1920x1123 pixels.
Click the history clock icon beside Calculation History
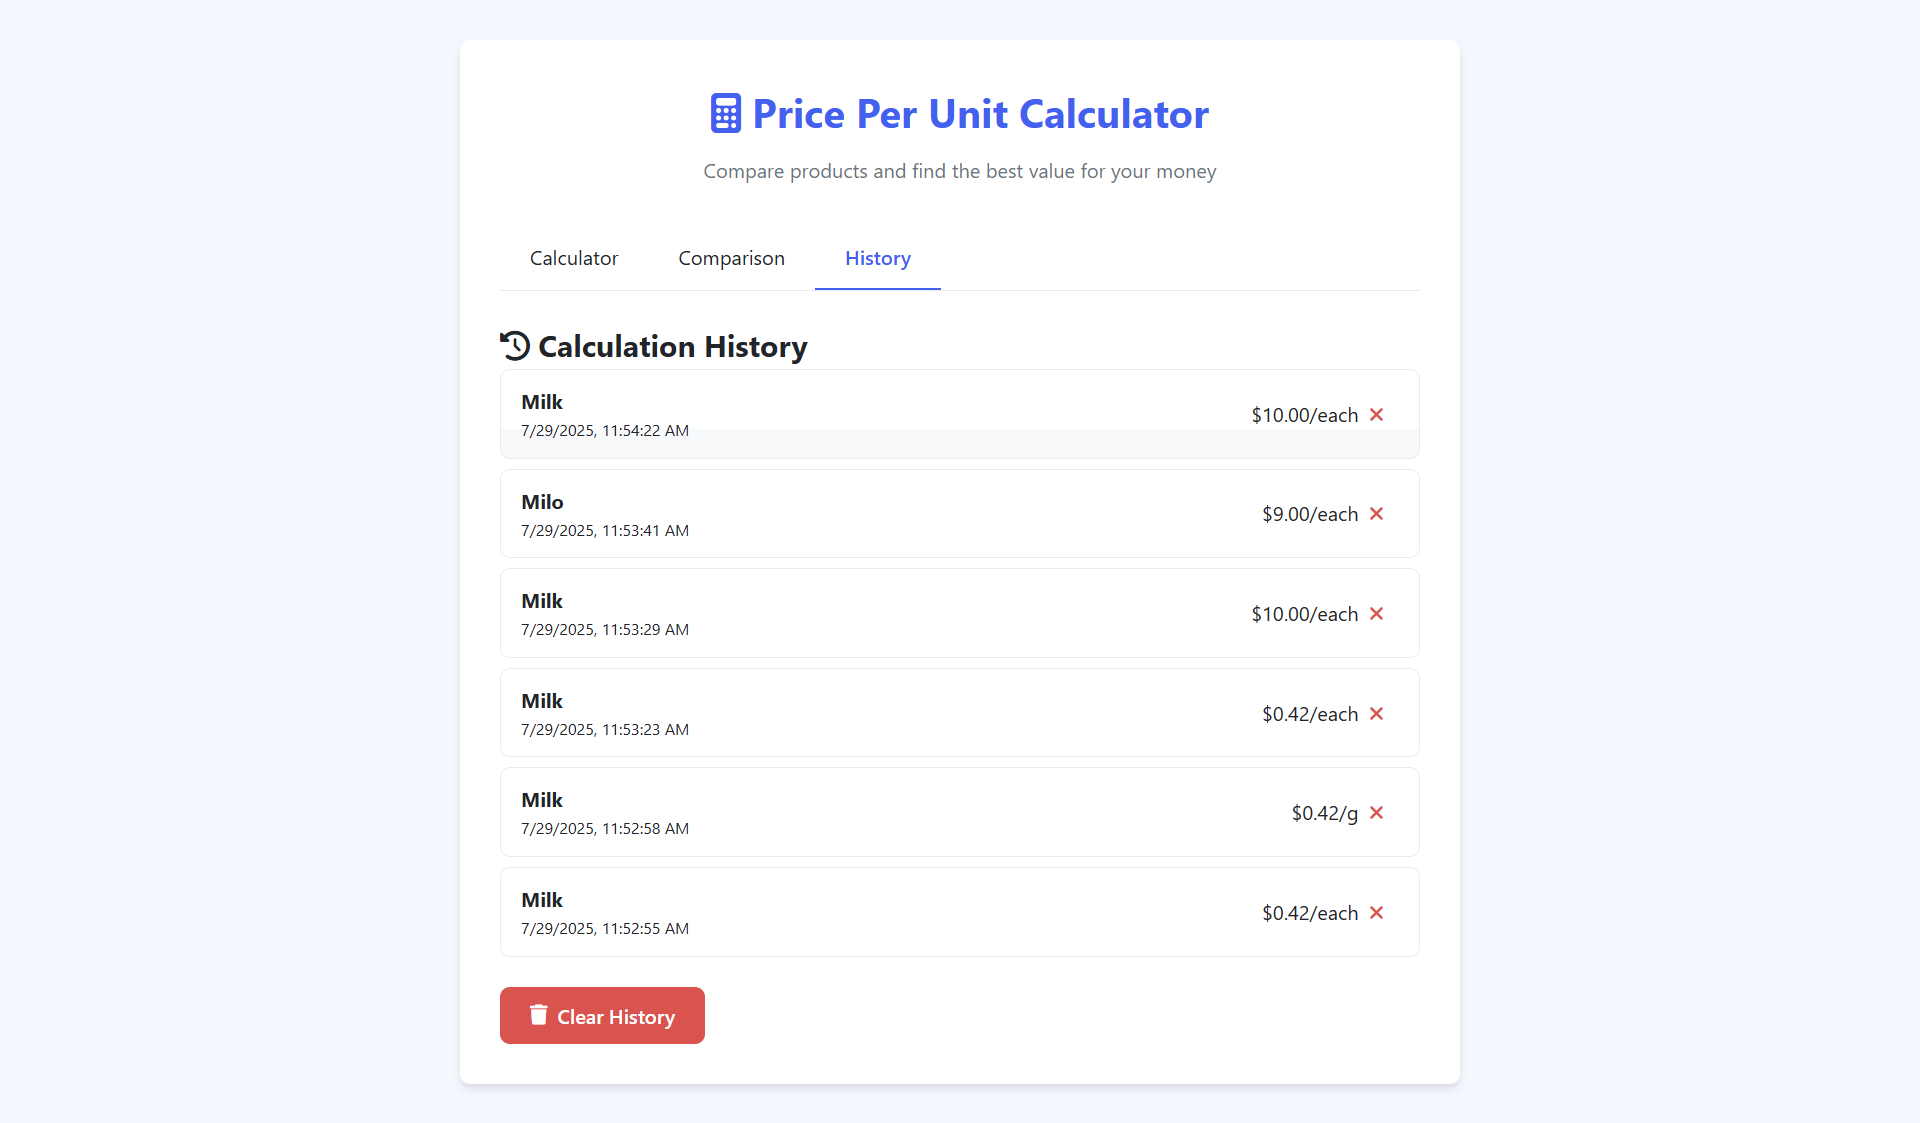coord(515,346)
